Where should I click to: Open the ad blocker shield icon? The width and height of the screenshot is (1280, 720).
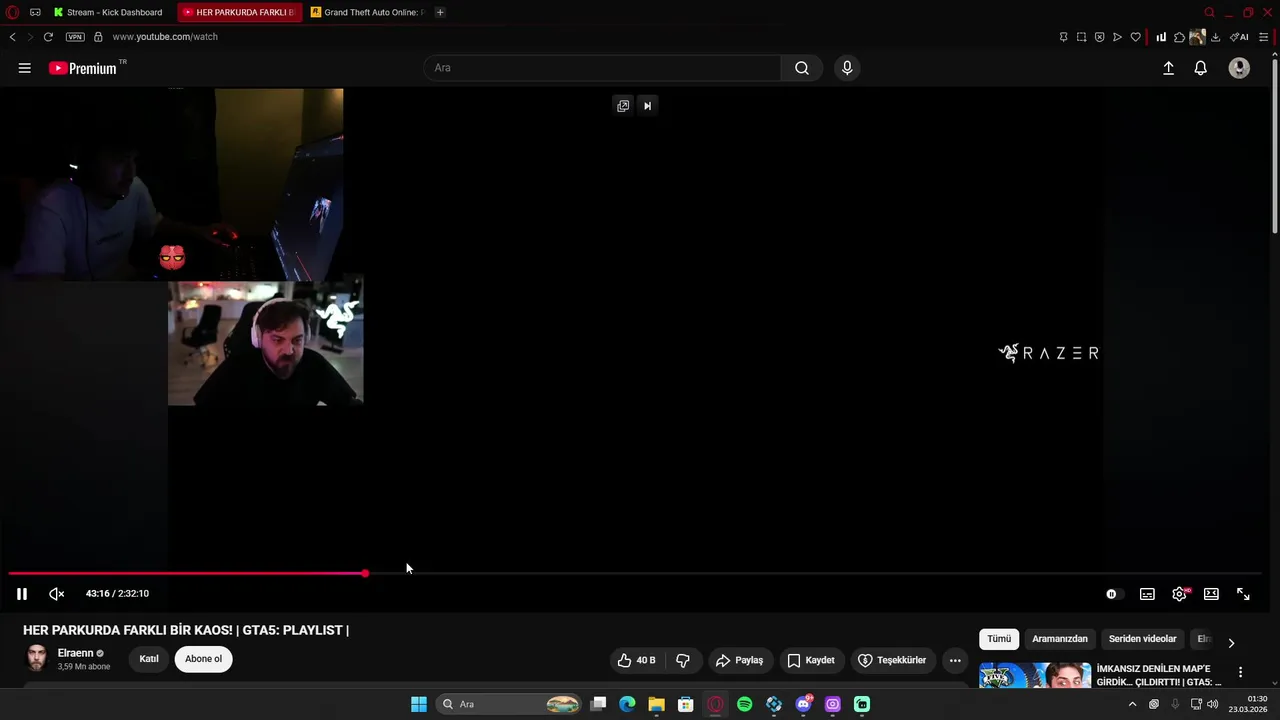click(x=1099, y=37)
